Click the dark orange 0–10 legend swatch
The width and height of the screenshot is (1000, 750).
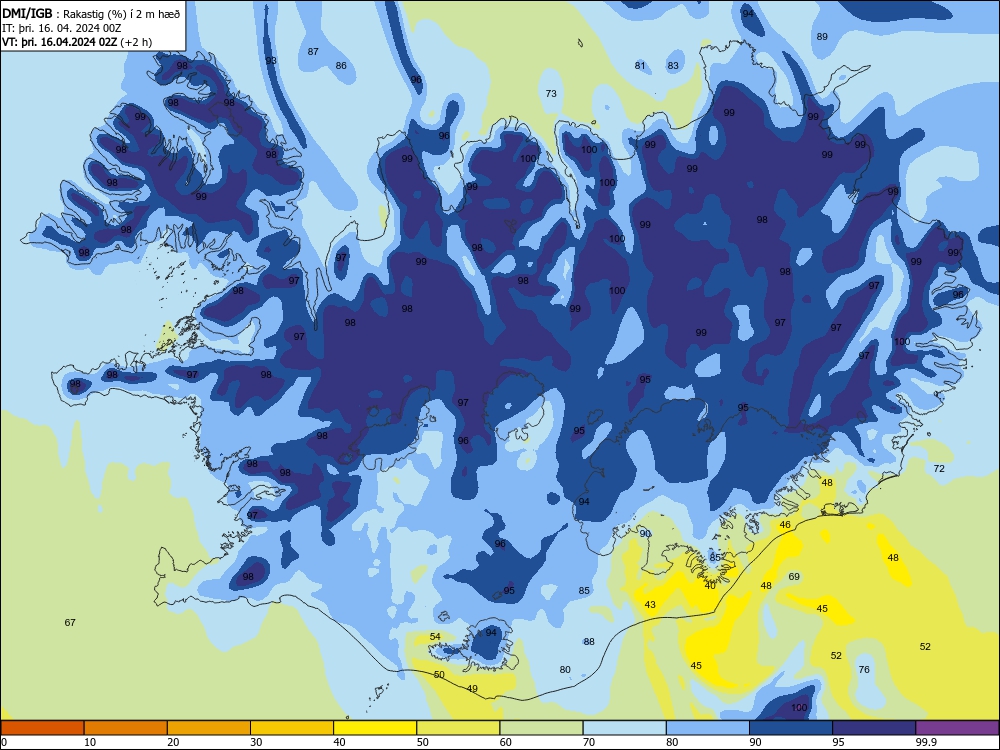click(42, 728)
